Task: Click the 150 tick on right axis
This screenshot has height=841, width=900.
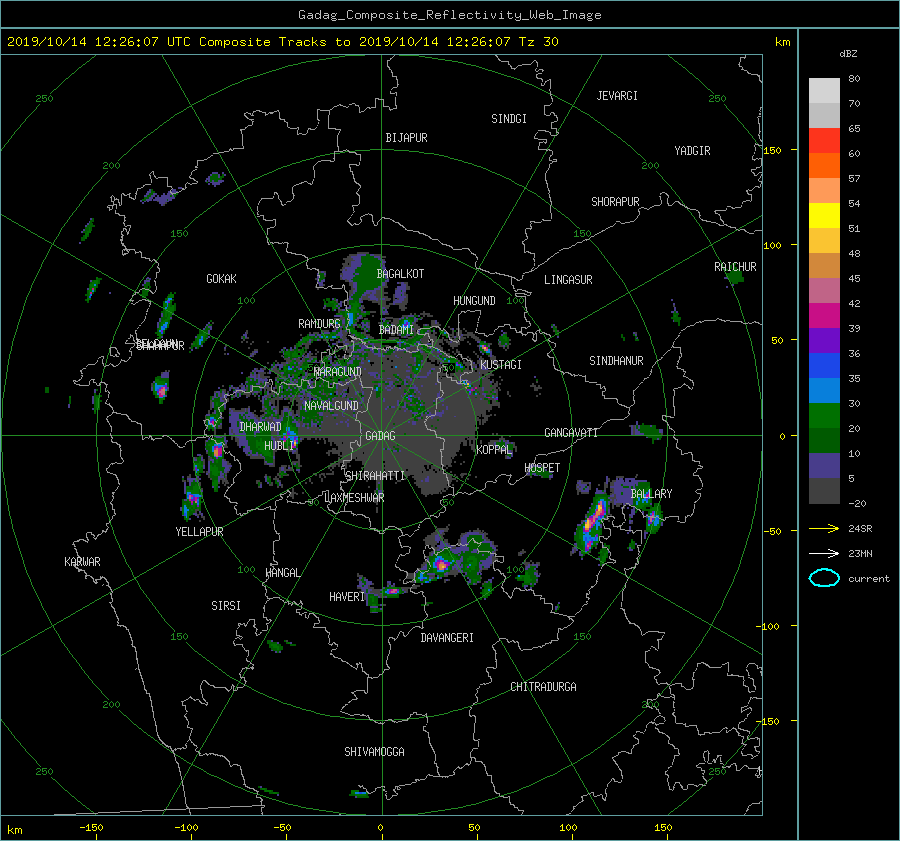Action: click(x=772, y=150)
